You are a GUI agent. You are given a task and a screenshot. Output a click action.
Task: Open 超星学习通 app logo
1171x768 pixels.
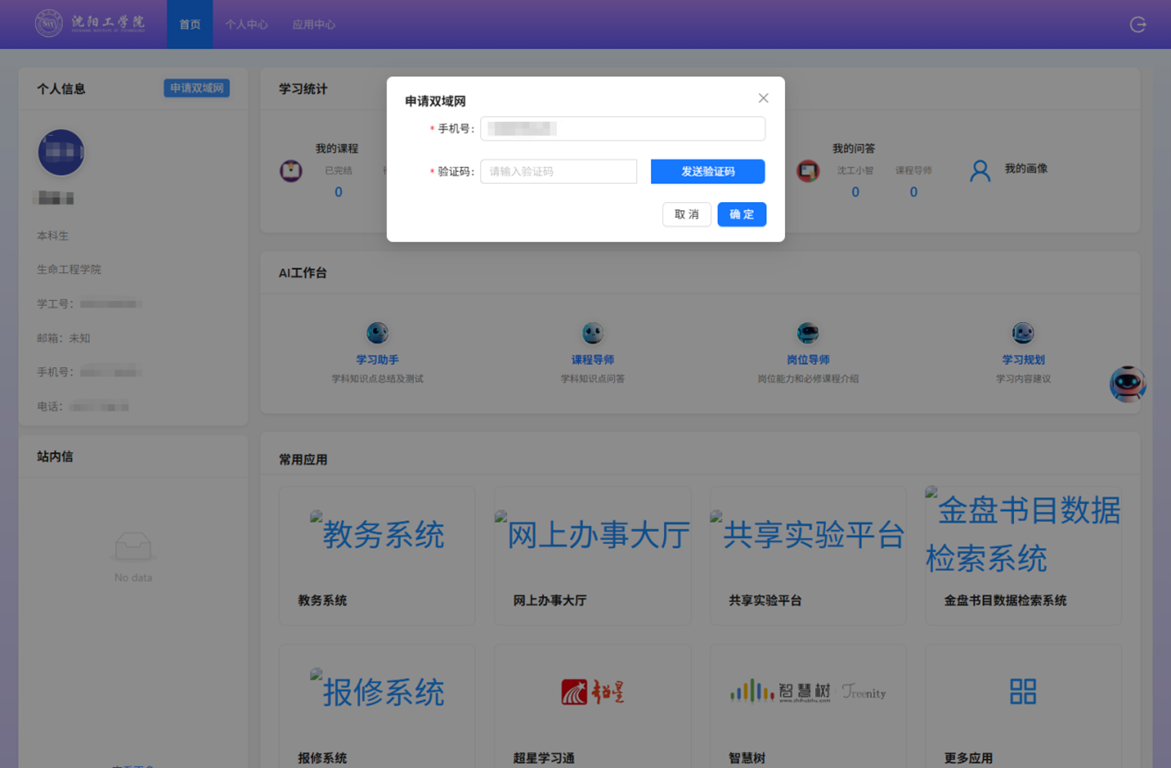592,691
